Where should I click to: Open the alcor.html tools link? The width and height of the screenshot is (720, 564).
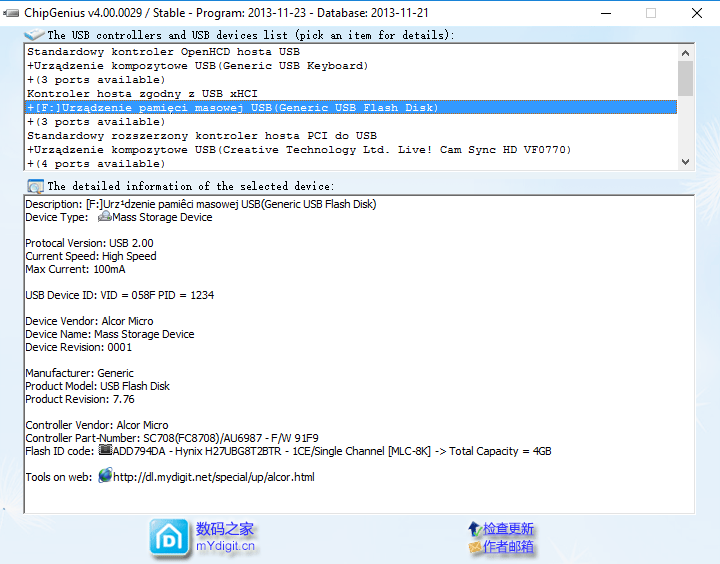pos(214,477)
